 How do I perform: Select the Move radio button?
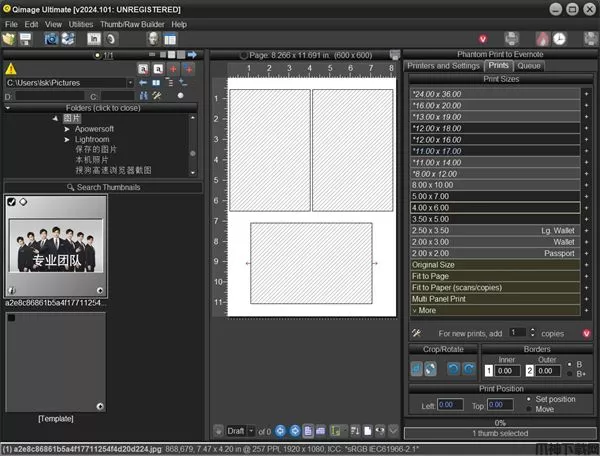click(528, 409)
